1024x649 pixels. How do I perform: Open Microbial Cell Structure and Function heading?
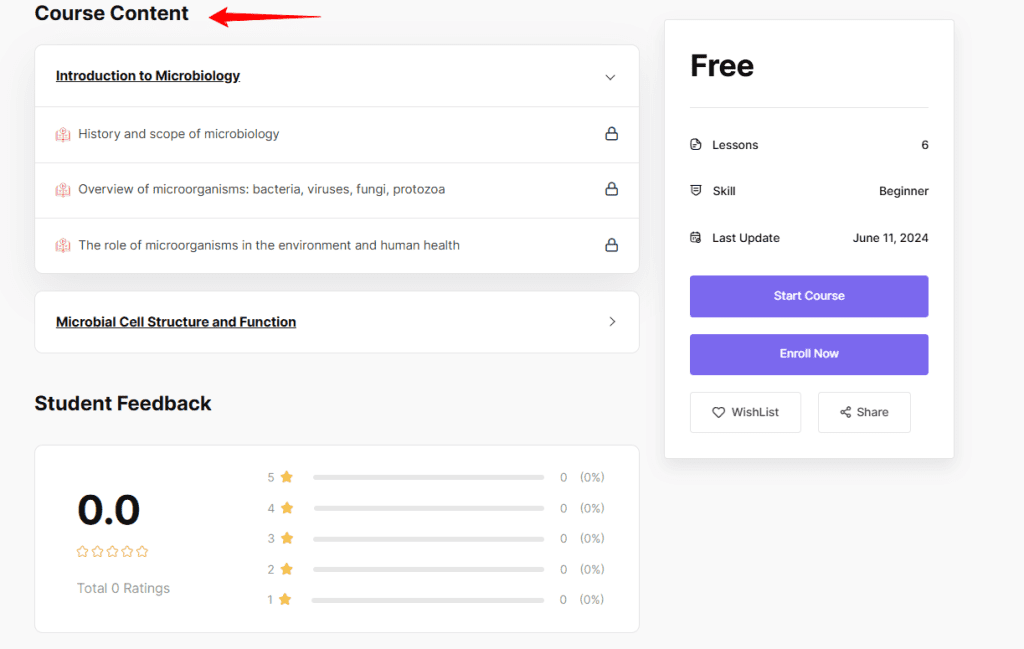(176, 322)
